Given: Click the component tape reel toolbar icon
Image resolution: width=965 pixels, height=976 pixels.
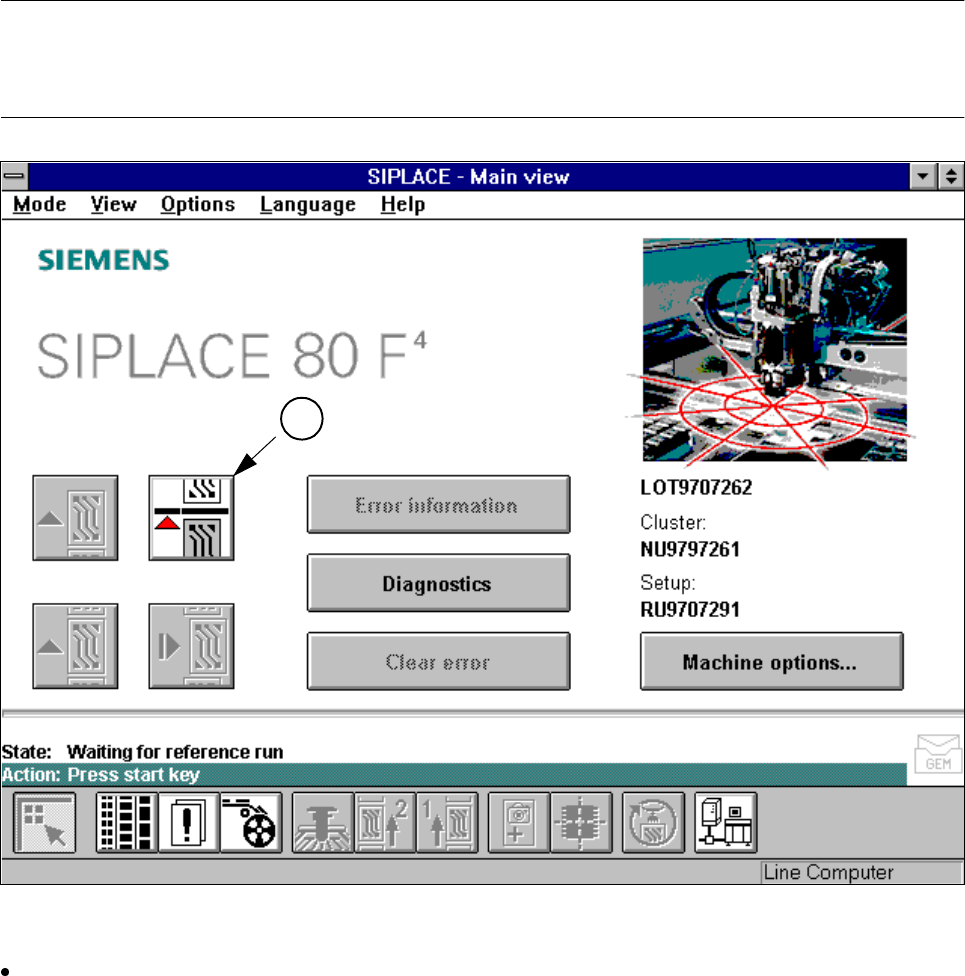Looking at the screenshot, I should [251, 822].
